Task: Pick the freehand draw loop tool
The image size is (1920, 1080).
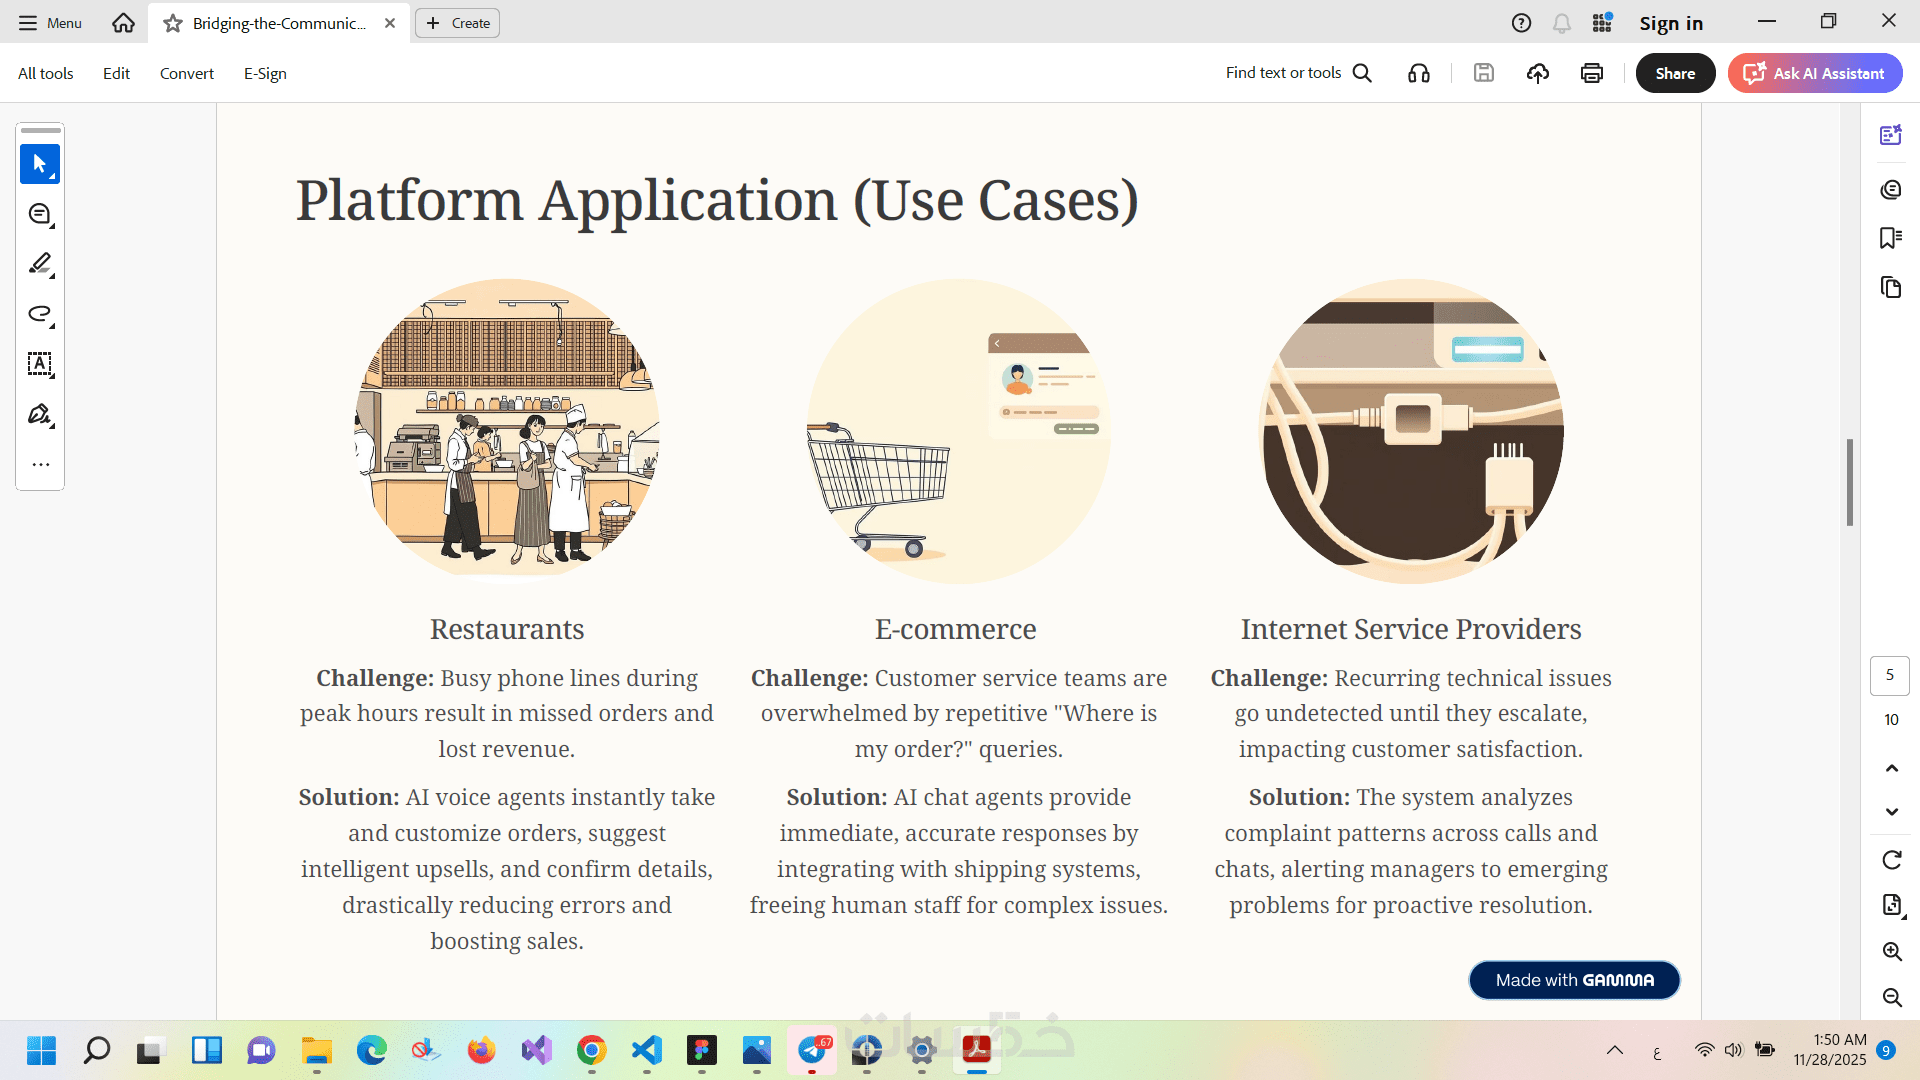Action: pos(40,314)
